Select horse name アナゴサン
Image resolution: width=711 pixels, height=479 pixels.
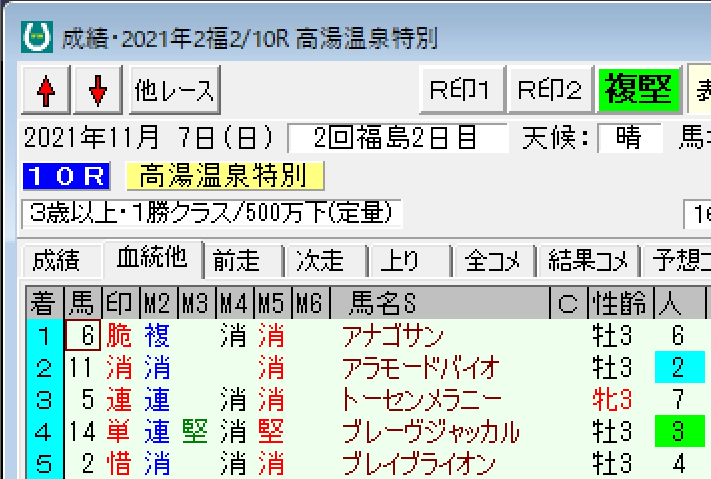(393, 337)
